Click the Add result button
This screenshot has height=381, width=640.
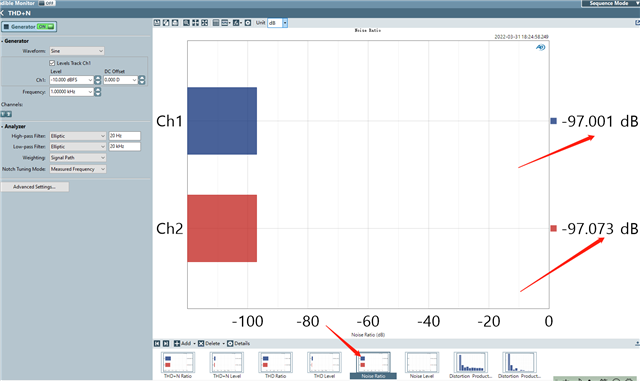[x=182, y=343]
